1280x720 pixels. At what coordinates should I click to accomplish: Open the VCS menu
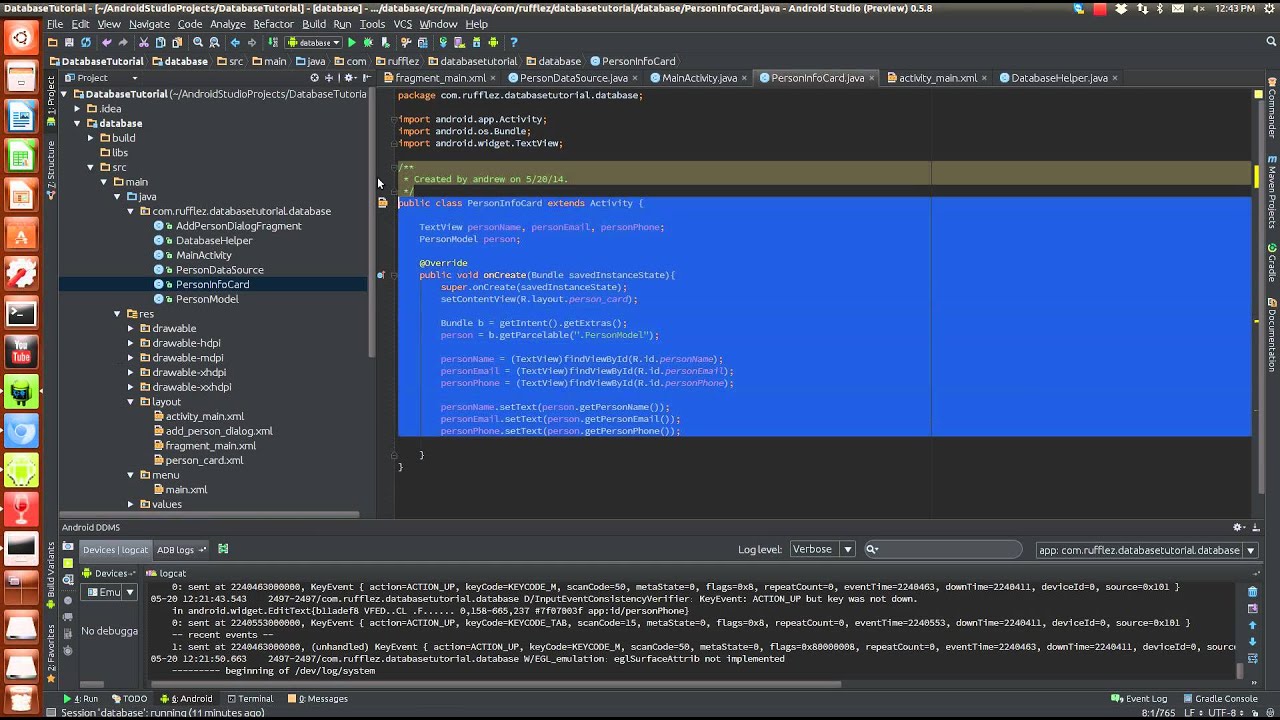pos(402,24)
